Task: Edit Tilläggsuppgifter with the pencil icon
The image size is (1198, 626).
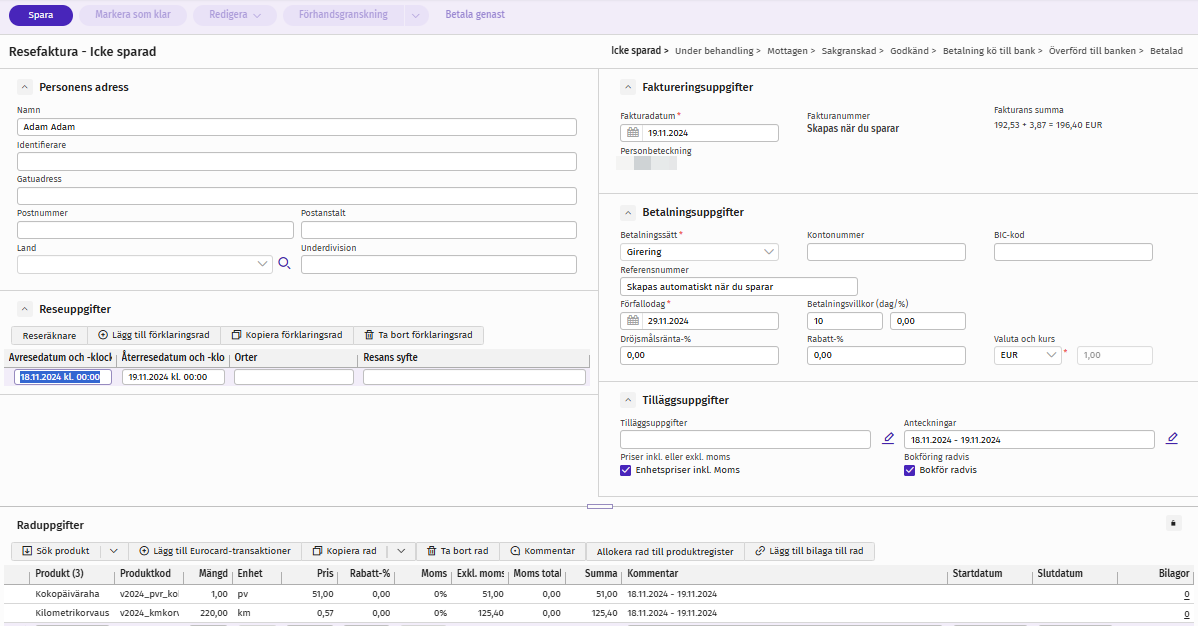Action: pos(888,439)
